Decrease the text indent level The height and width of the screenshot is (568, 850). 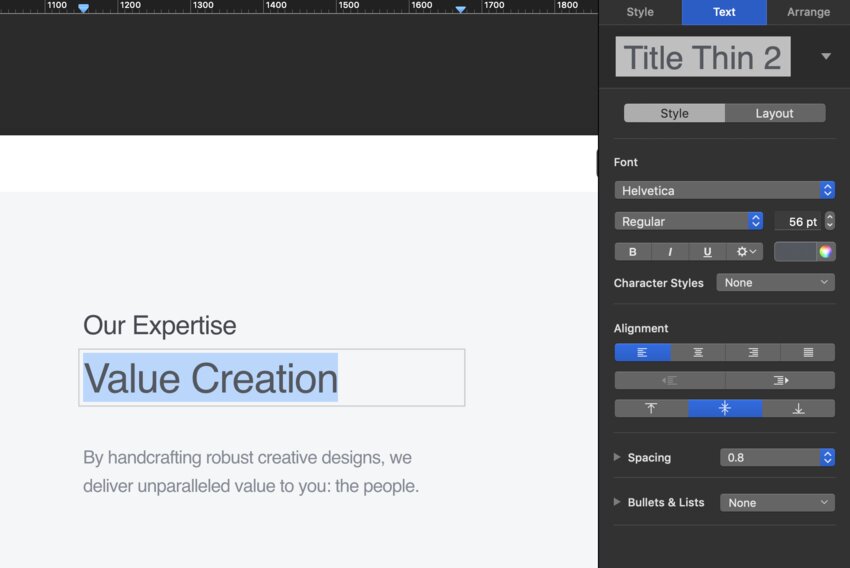tap(669, 380)
